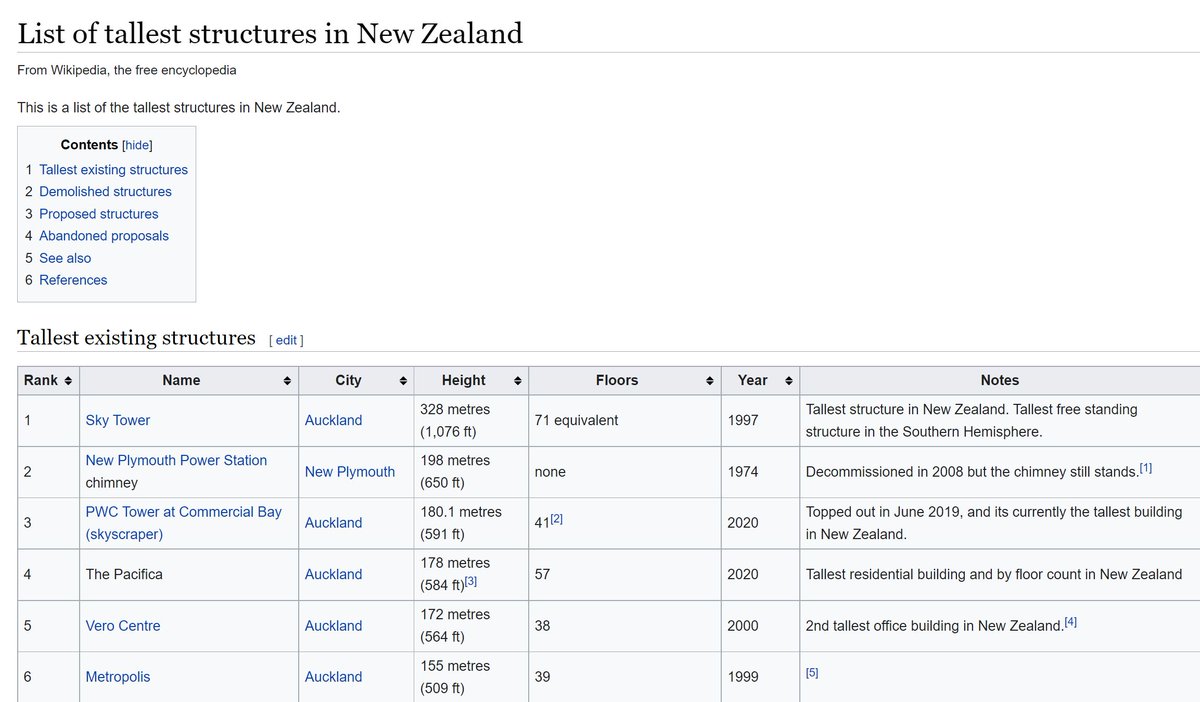Select the 1997 year cell
The height and width of the screenshot is (702, 1200).
tap(761, 421)
